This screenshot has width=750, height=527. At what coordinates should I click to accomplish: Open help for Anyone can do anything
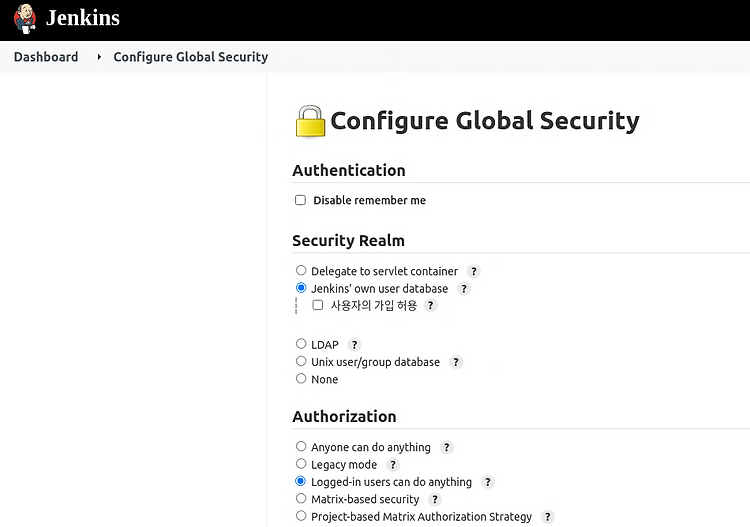tap(446, 448)
